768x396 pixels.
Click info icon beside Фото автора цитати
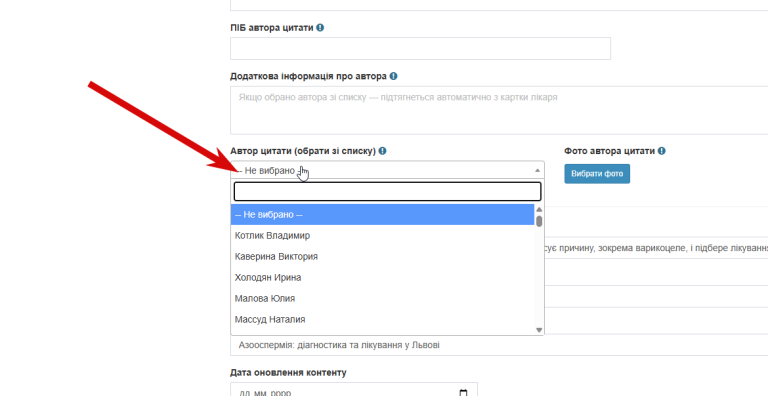[x=662, y=151]
